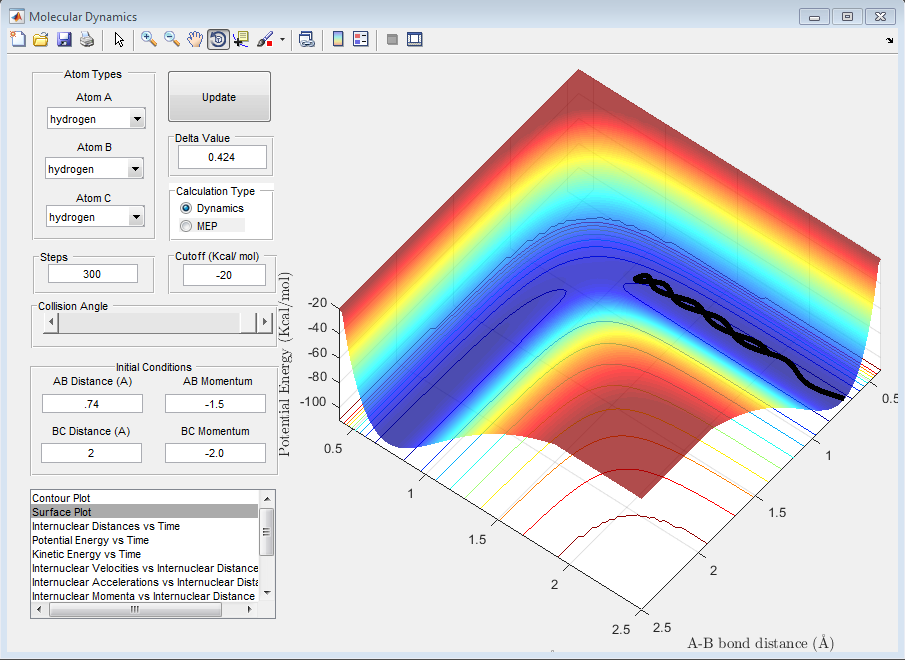This screenshot has width=905, height=660.
Task: Select the Zoom Out magnifier tool
Action: [x=172, y=39]
